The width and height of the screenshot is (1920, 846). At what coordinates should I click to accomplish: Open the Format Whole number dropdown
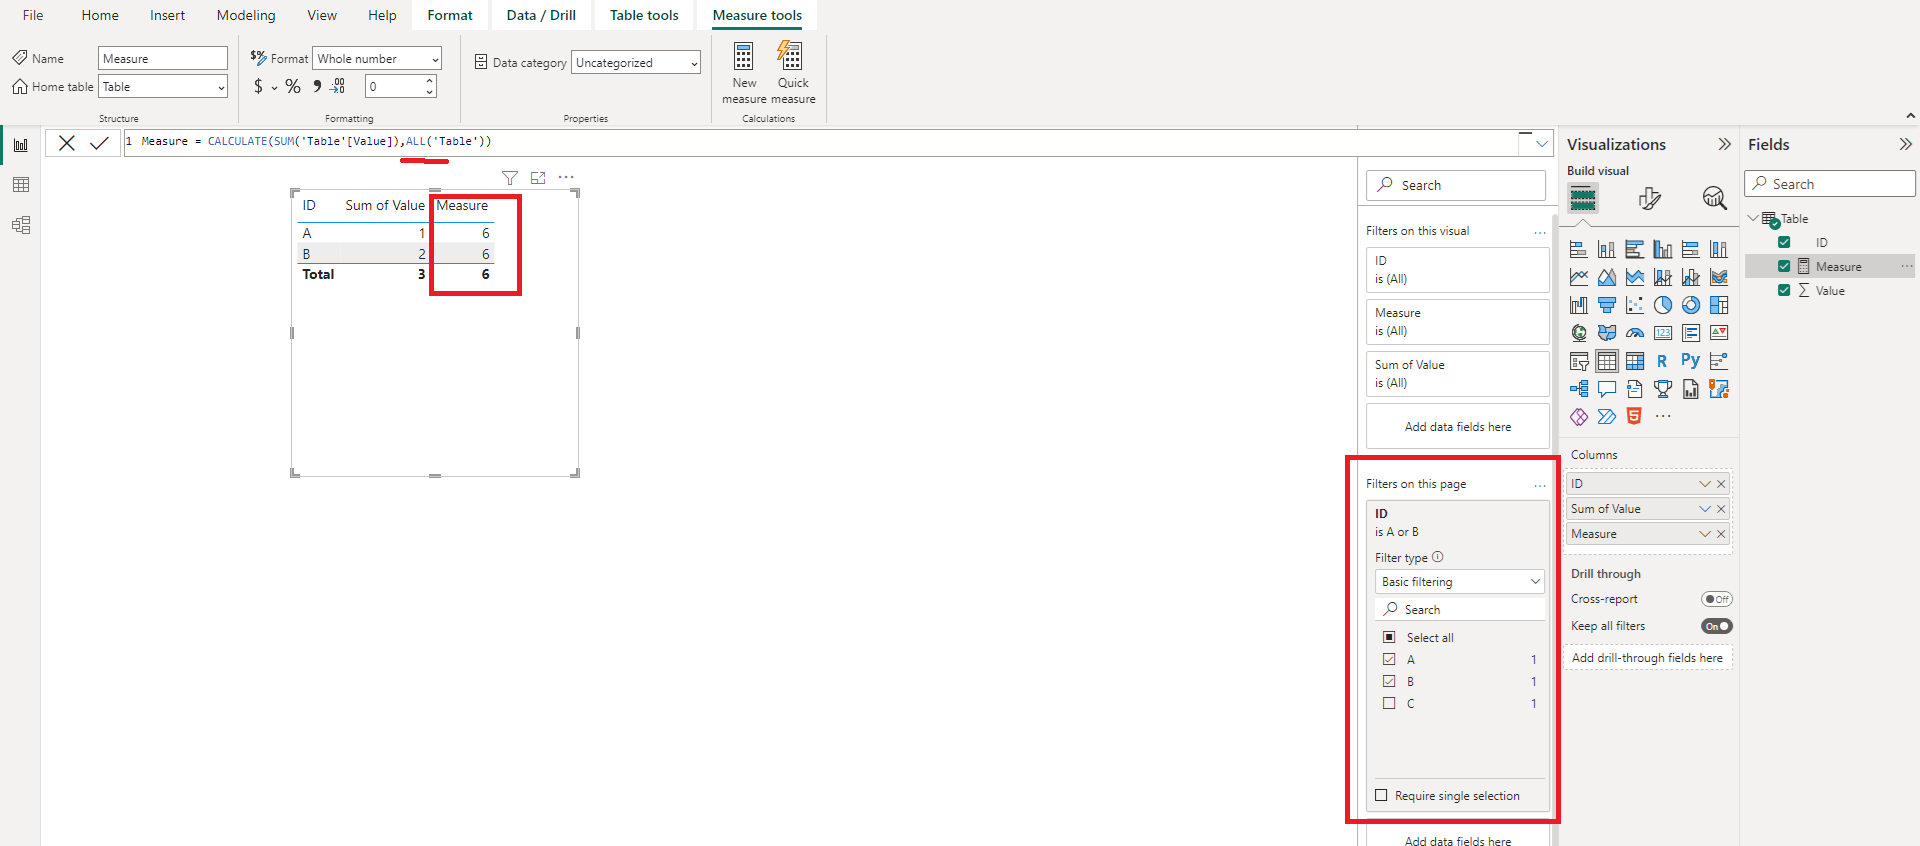pos(377,59)
